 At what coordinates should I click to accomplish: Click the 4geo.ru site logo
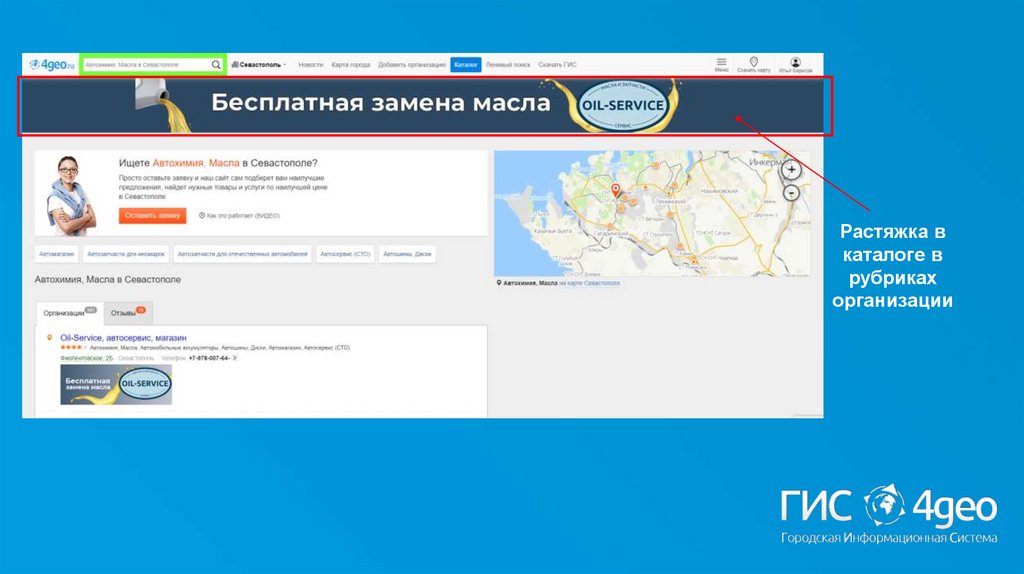point(52,65)
